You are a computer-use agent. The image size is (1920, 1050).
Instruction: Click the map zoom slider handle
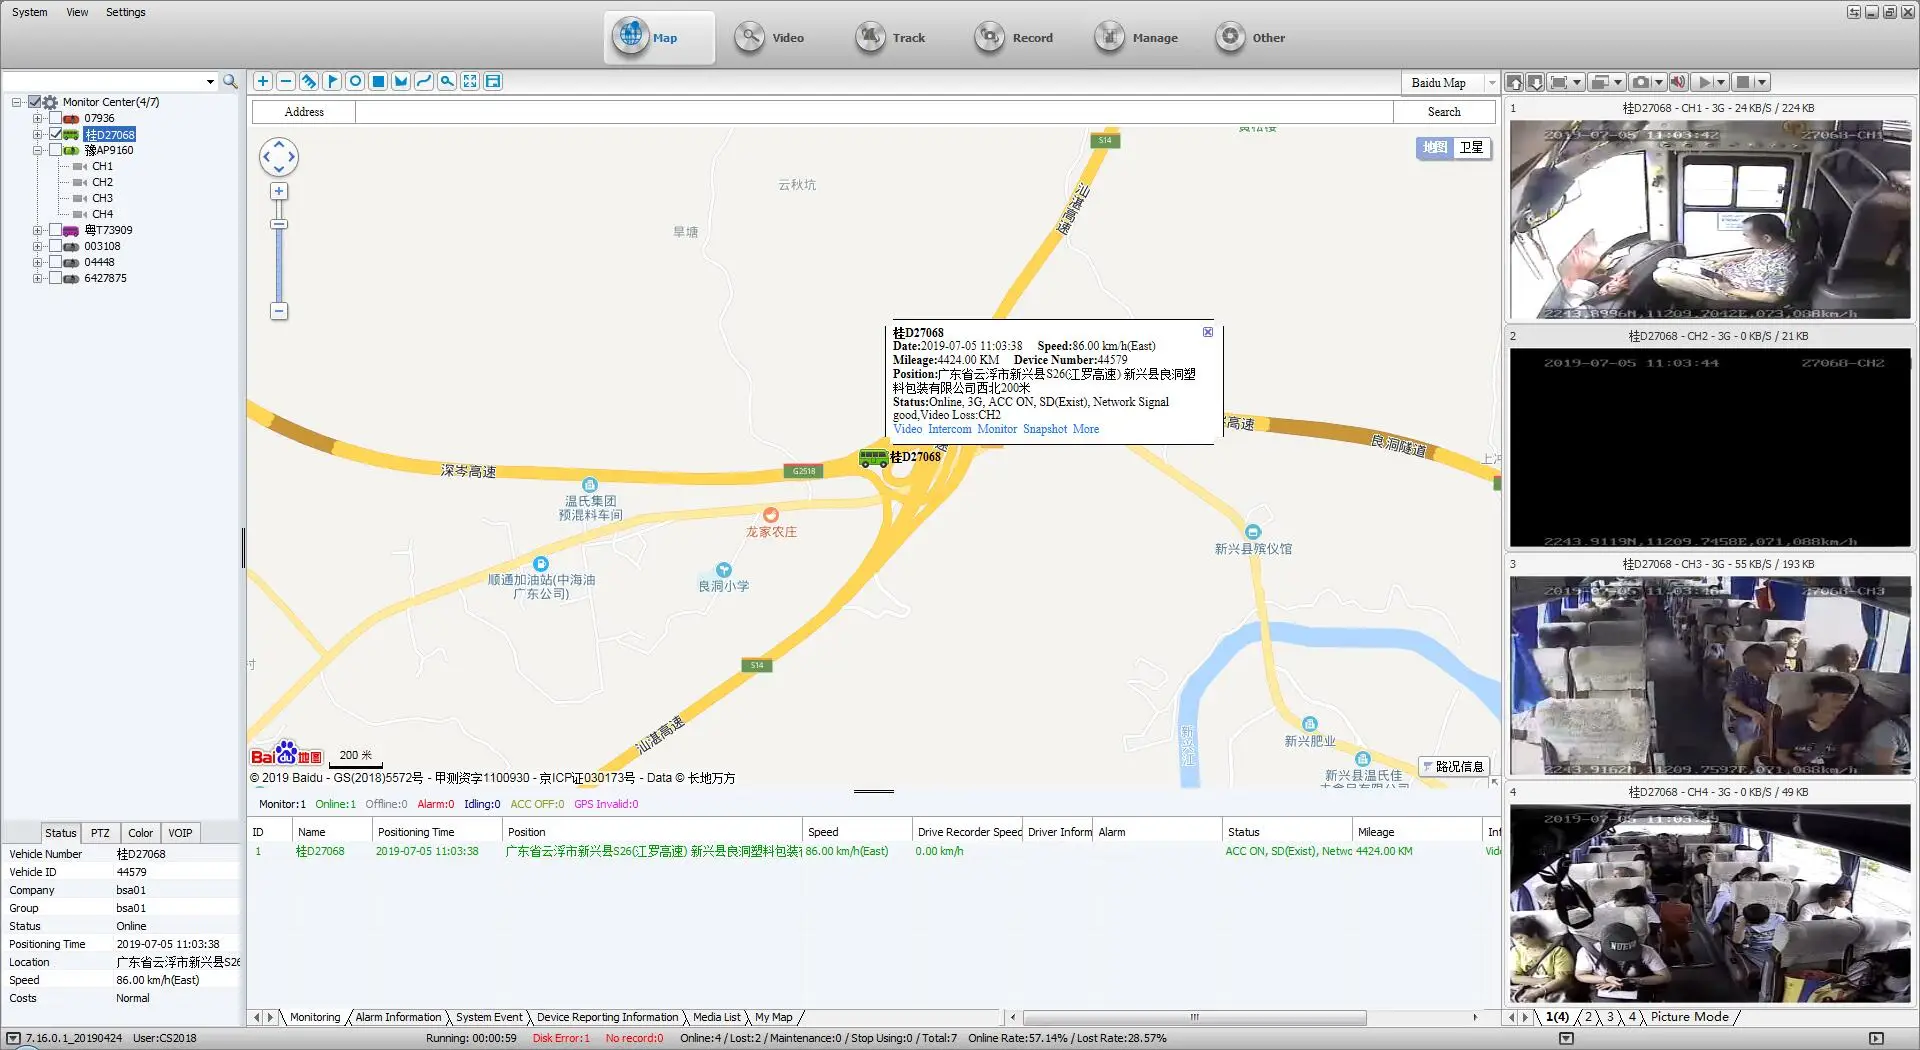tap(279, 224)
